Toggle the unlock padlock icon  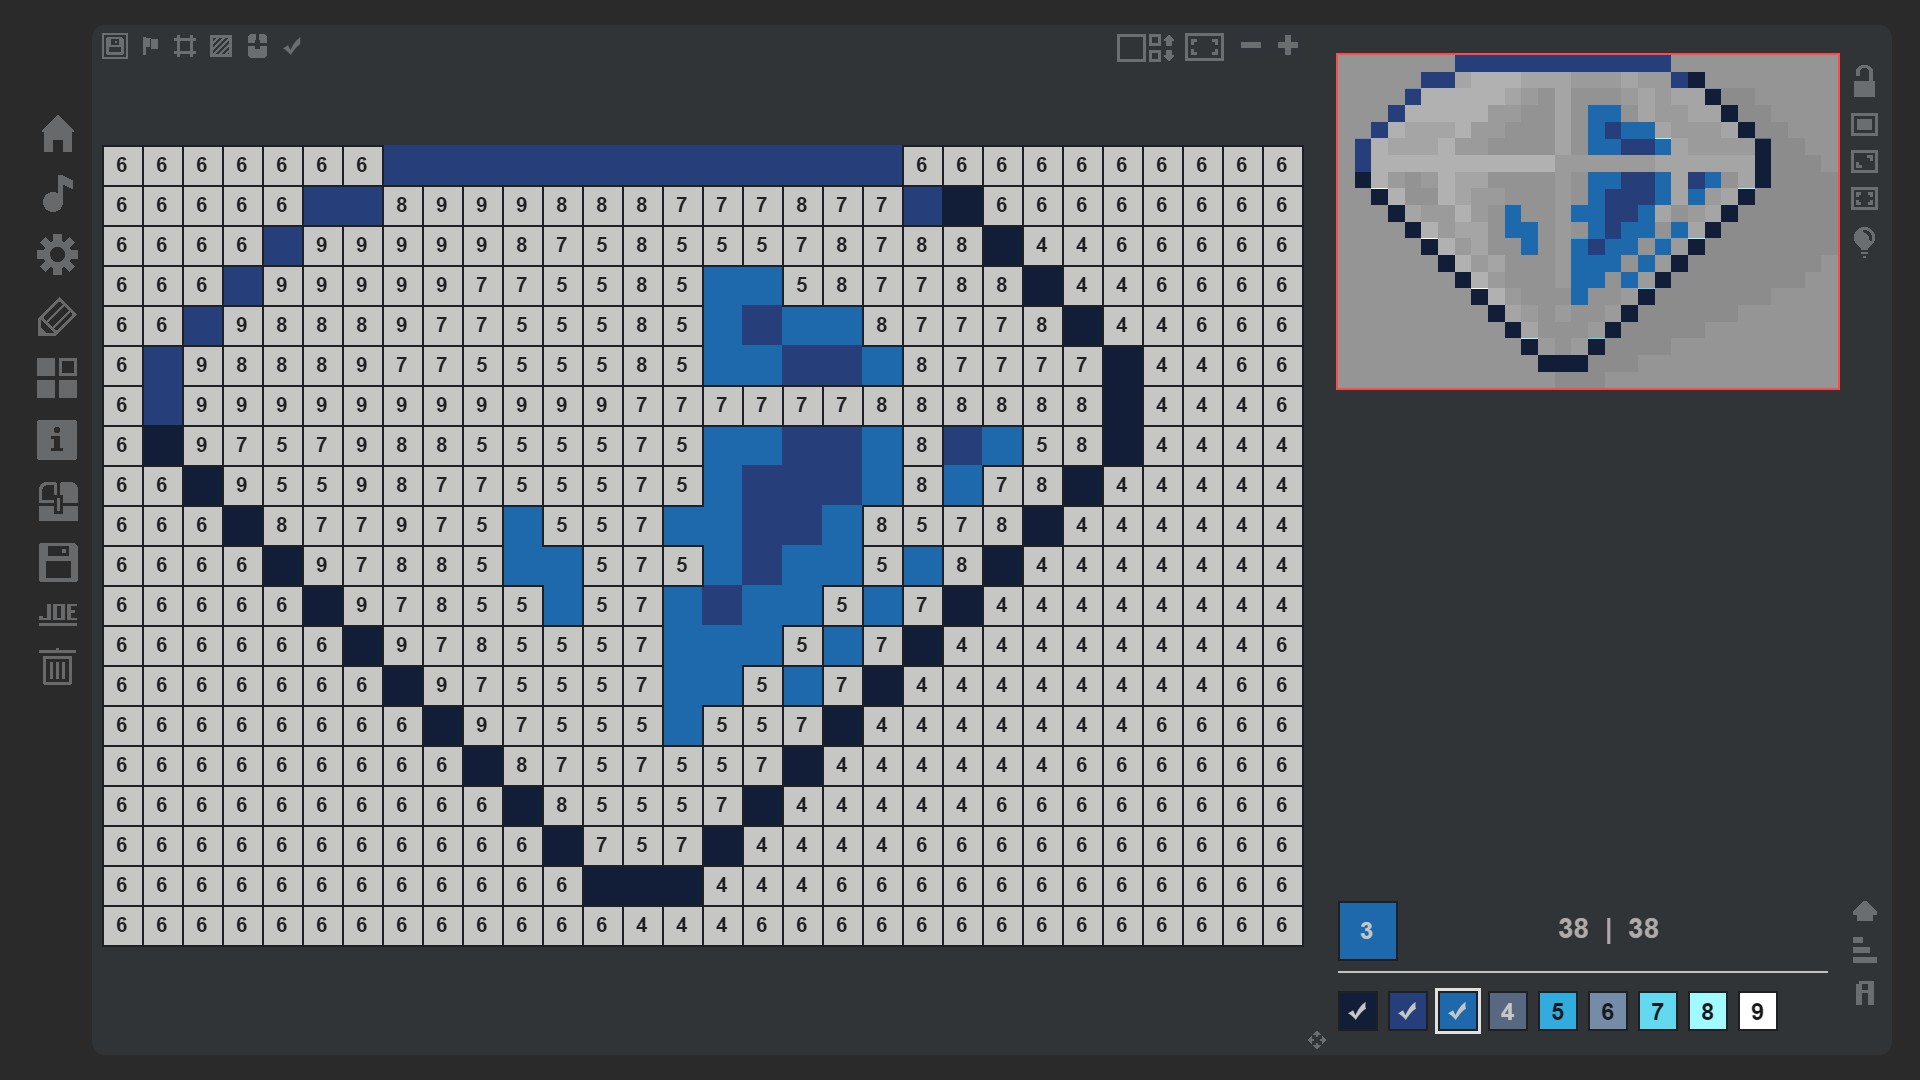pyautogui.click(x=1864, y=81)
